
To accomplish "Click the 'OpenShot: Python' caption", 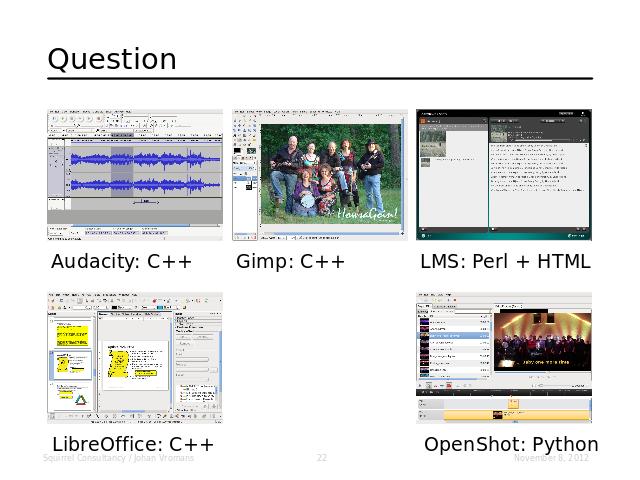I will (511, 444).
